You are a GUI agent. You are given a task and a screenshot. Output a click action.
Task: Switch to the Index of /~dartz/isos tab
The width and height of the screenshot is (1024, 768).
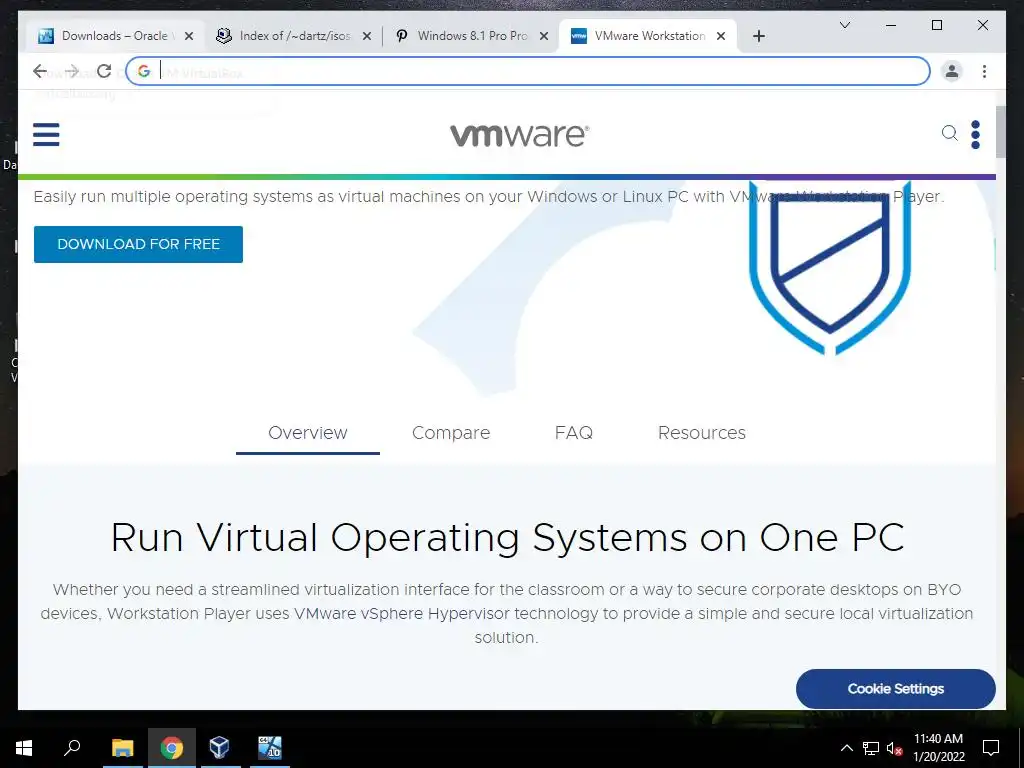[294, 36]
